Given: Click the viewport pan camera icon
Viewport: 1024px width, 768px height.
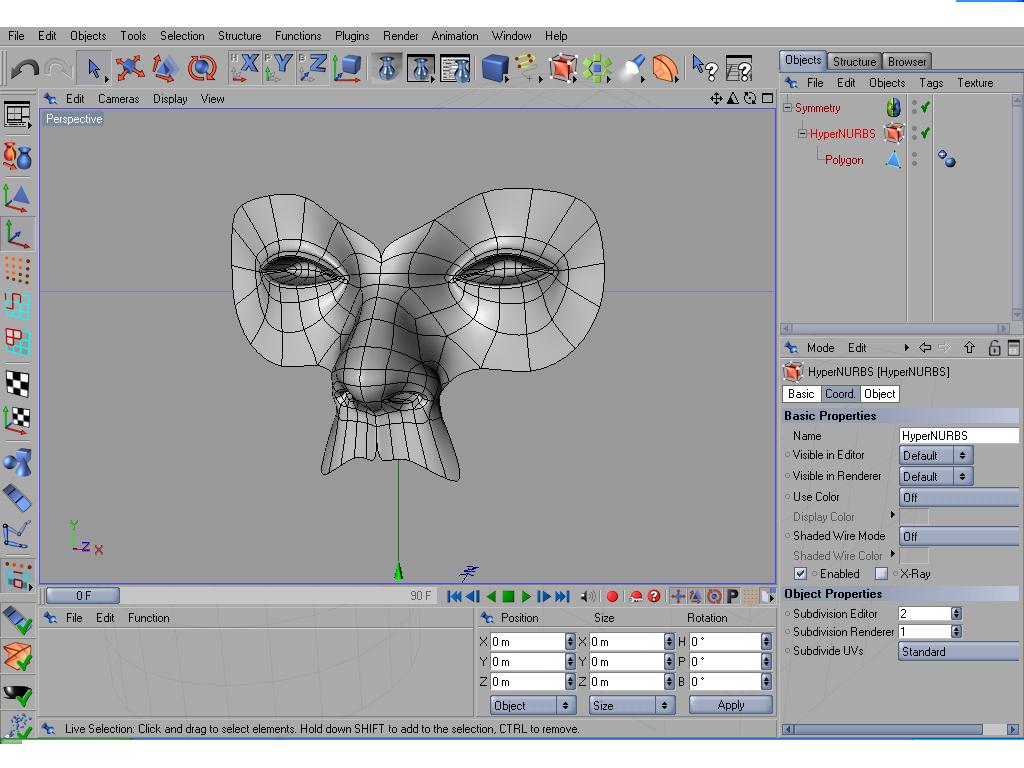Looking at the screenshot, I should tap(716, 99).
